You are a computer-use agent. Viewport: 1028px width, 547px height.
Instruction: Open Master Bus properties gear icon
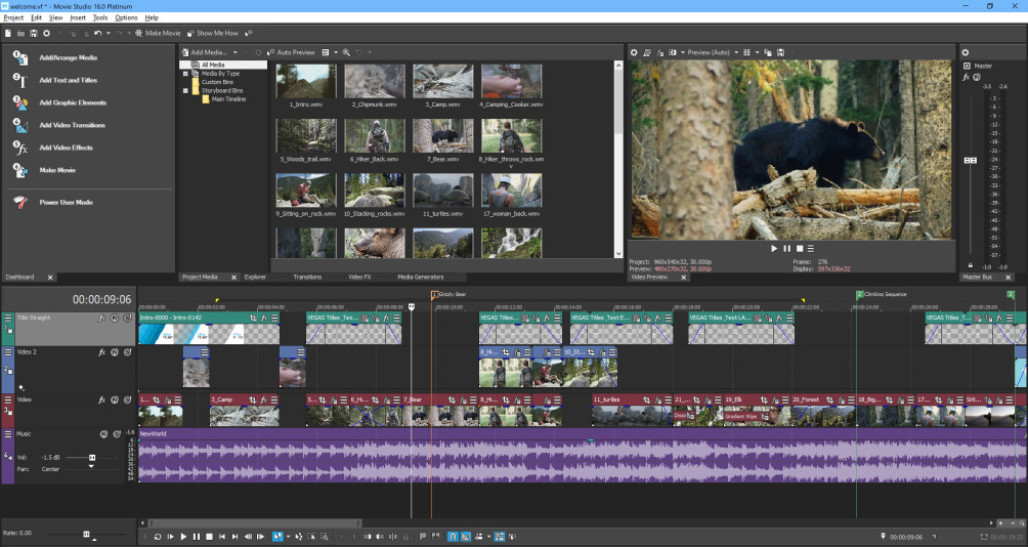pos(965,52)
